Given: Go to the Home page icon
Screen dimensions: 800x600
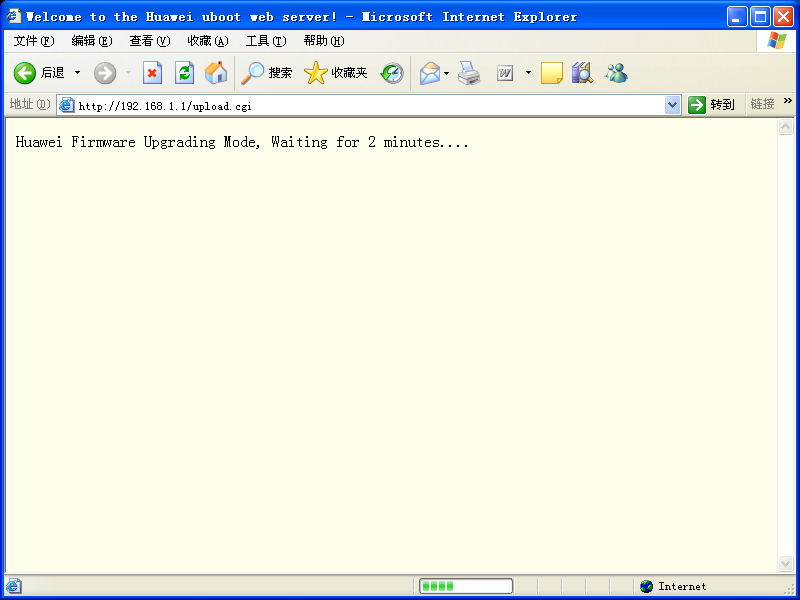Looking at the screenshot, I should [216, 73].
